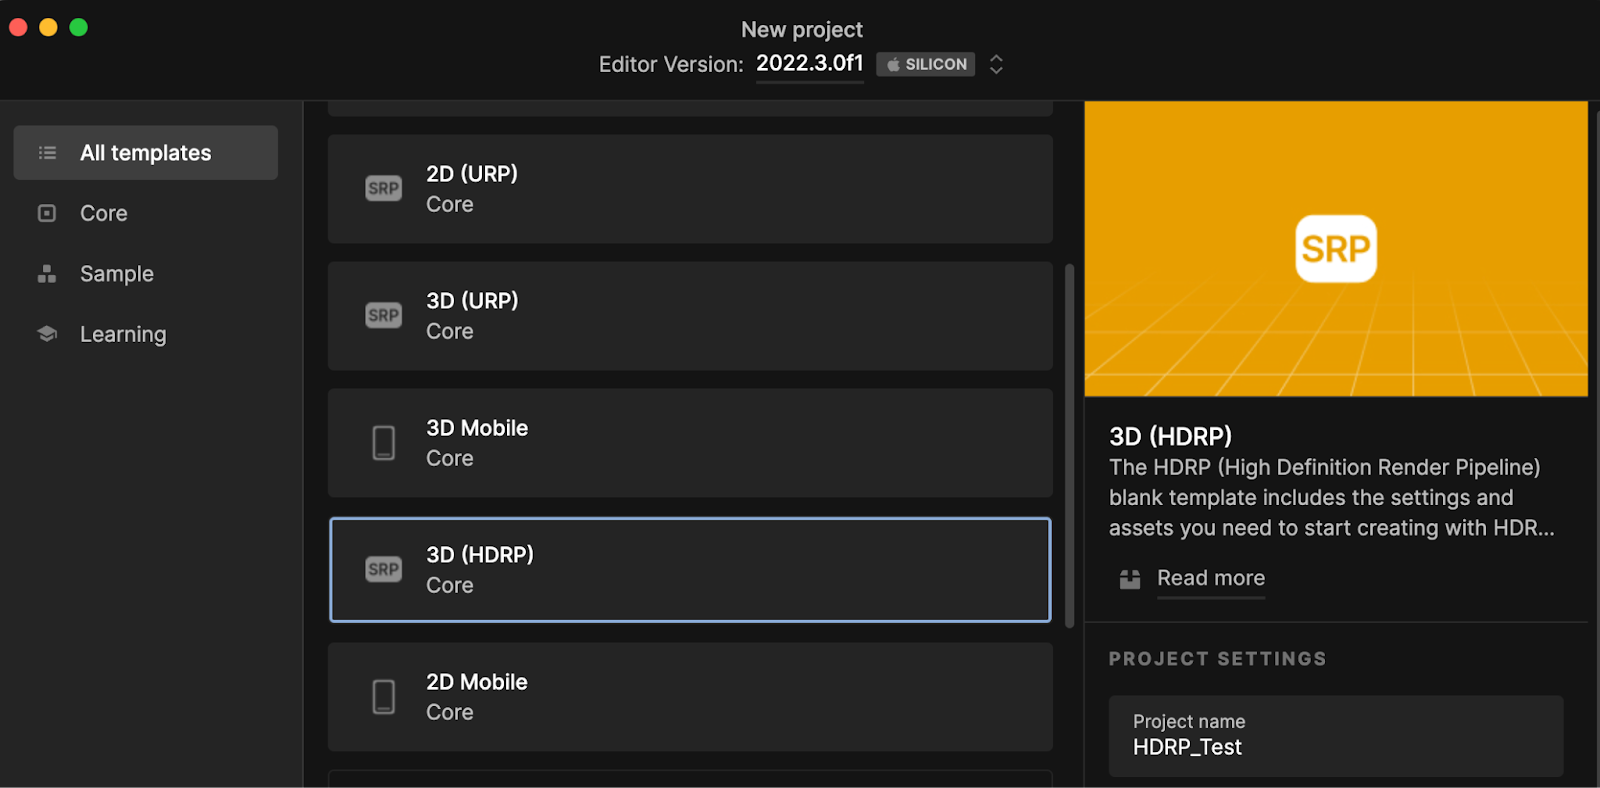The image size is (1600, 788).
Task: Open the Editor Version selector arrows
Action: 996,64
